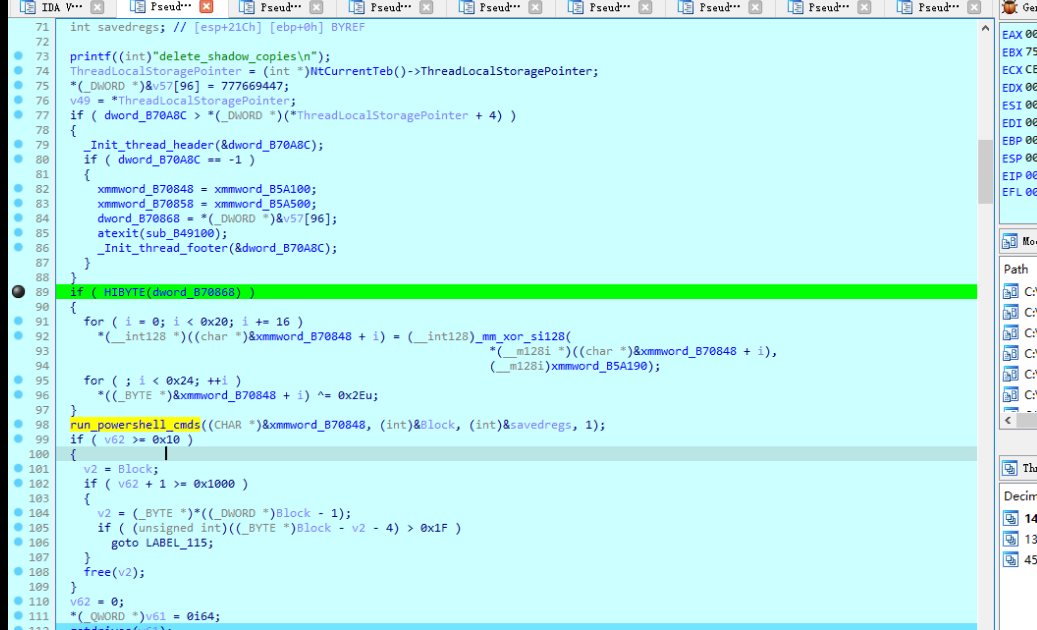Click the Modules panel icon
The width and height of the screenshot is (1037, 630).
1010,241
